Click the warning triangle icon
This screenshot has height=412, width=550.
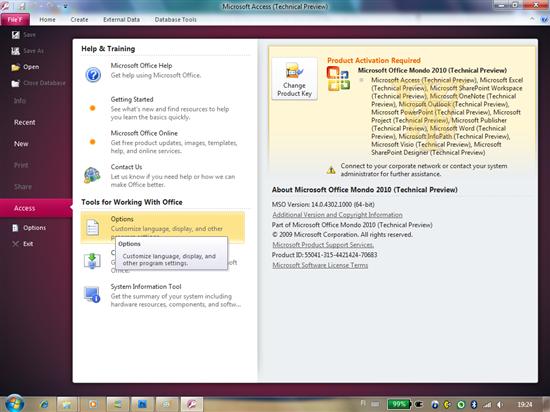point(331,170)
